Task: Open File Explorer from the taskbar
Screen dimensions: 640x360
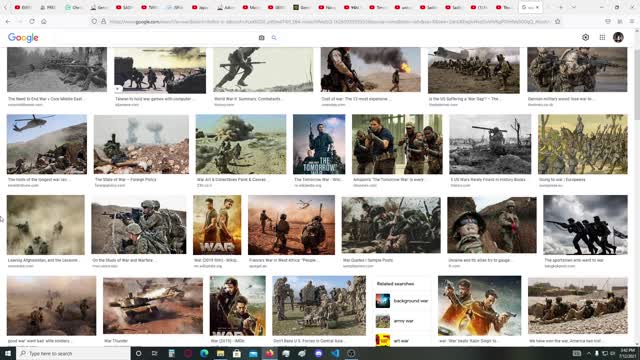Action: click(x=220, y=353)
